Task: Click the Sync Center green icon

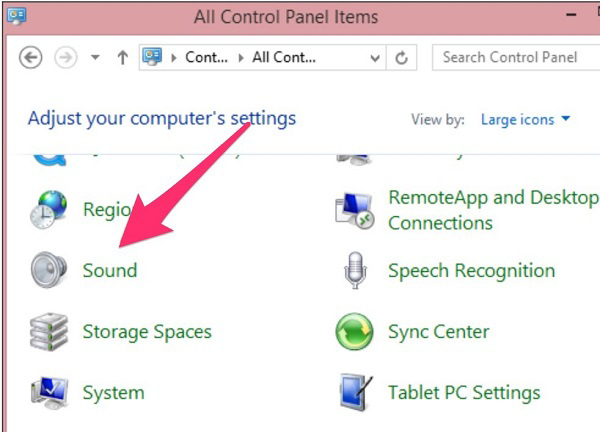Action: coord(354,332)
